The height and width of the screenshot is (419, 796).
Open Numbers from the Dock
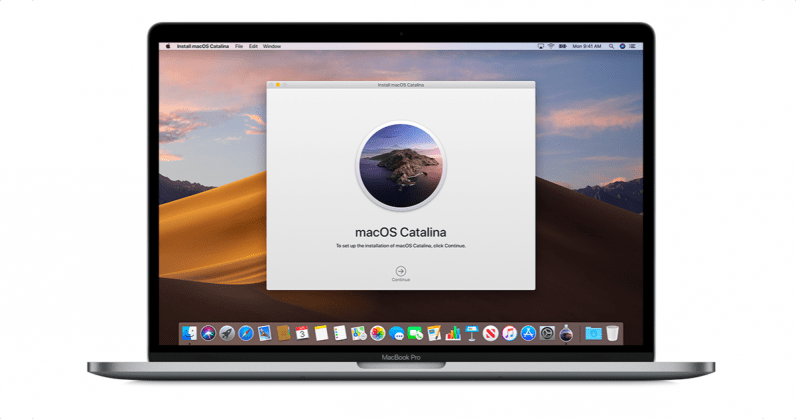click(x=452, y=333)
